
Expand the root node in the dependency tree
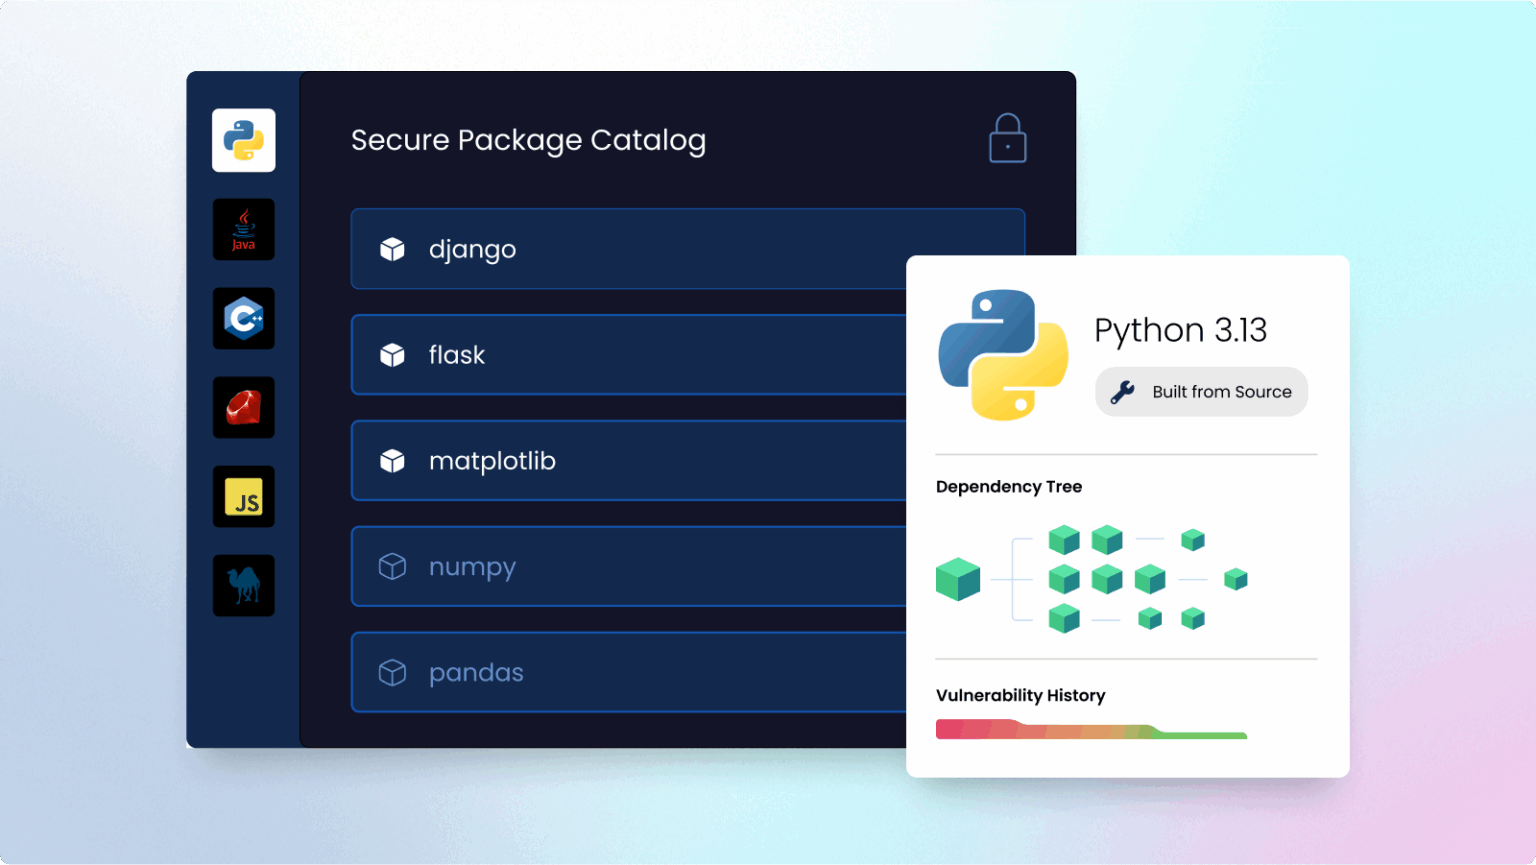(x=958, y=579)
